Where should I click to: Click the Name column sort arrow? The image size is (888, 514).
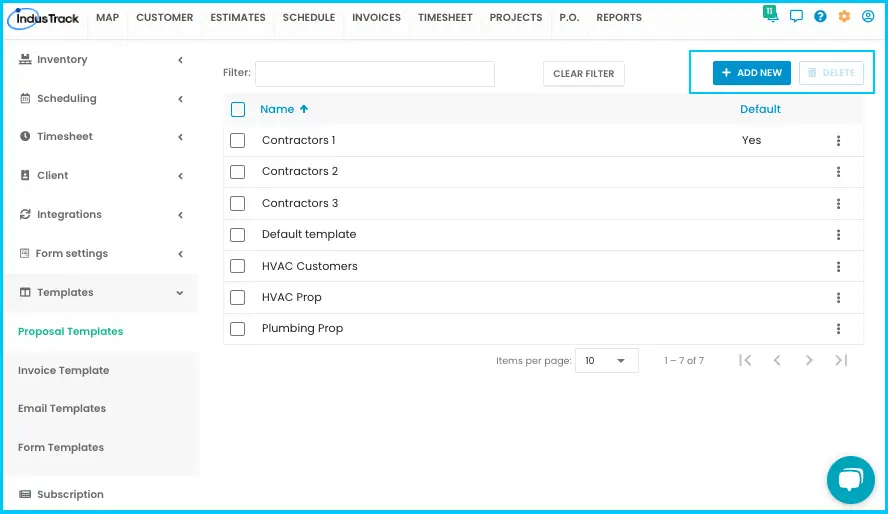[304, 109]
